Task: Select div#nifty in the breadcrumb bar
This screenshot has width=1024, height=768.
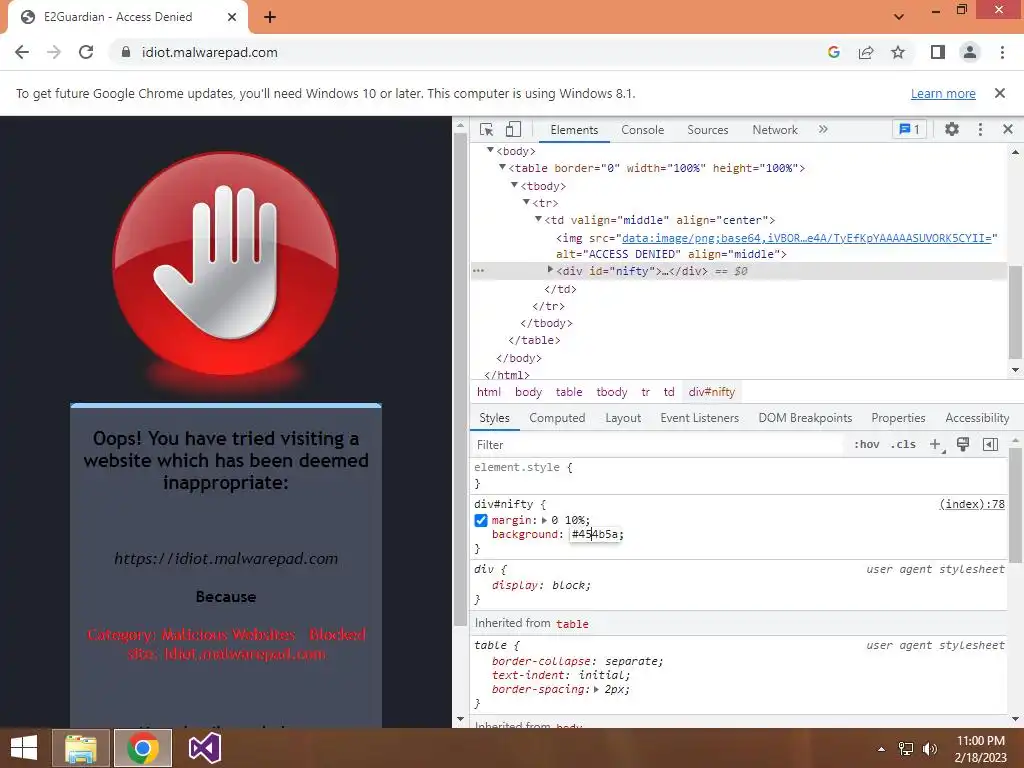Action: tap(711, 392)
